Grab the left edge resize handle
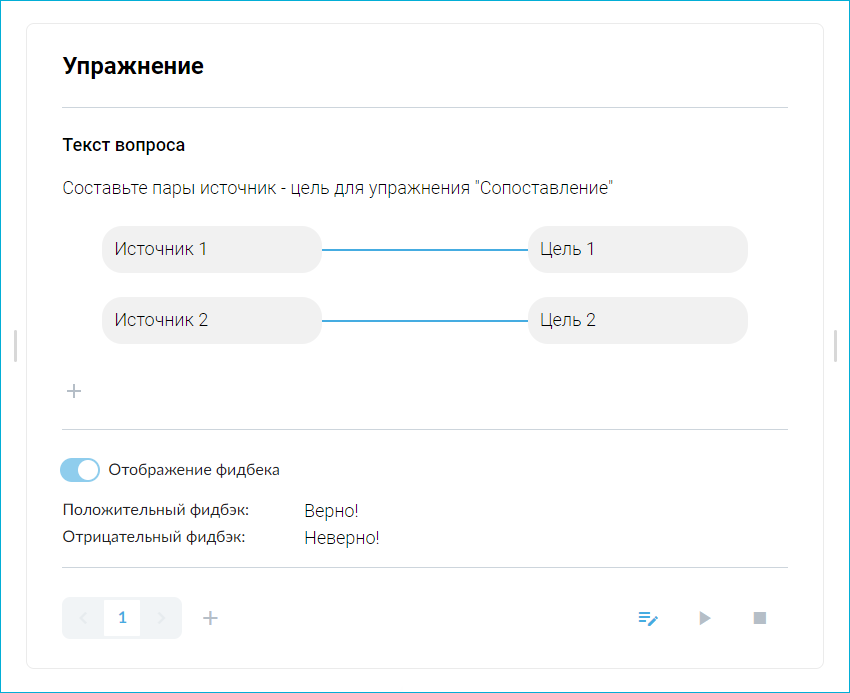 click(x=16, y=346)
